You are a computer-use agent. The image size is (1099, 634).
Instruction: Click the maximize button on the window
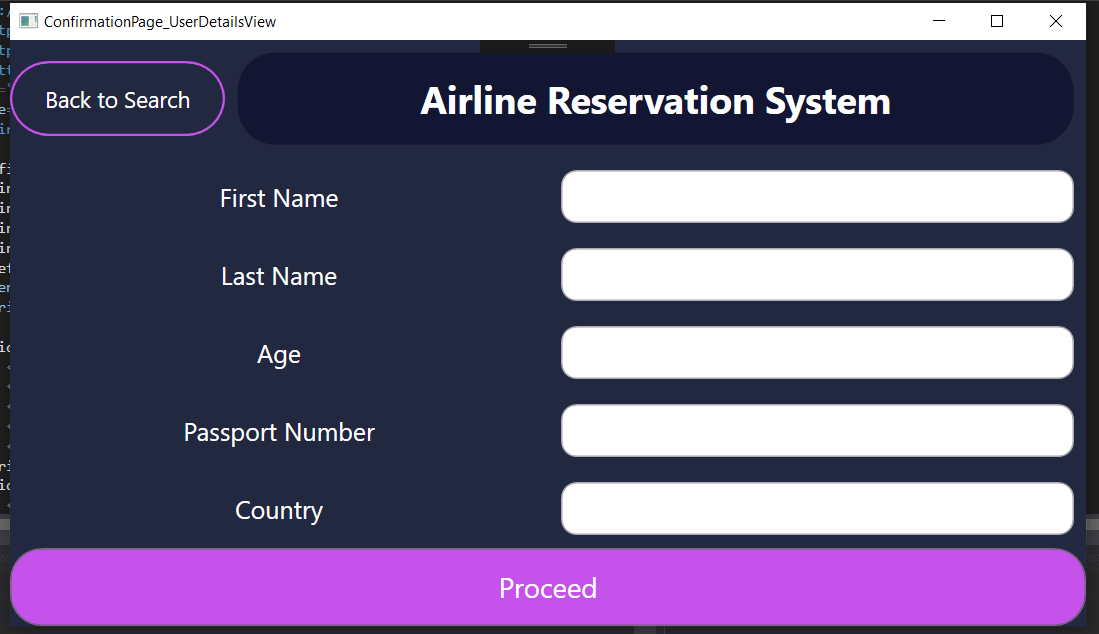[996, 20]
